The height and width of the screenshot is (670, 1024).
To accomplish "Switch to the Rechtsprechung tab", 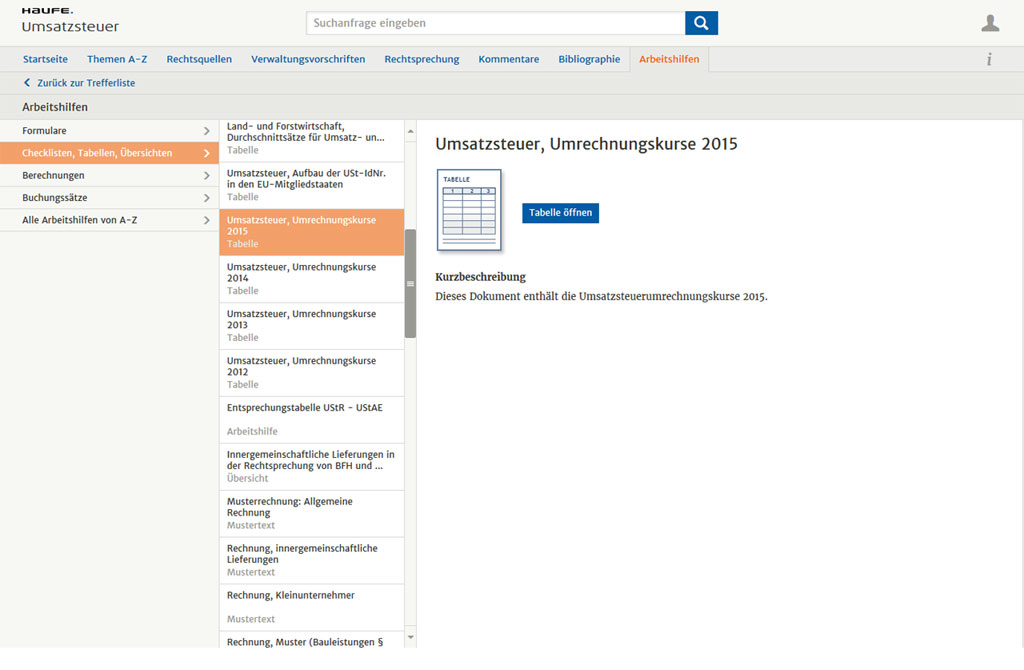I will (x=422, y=59).
